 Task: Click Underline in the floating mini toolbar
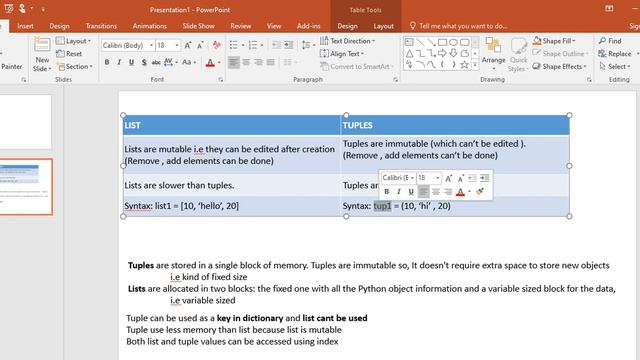(x=411, y=191)
